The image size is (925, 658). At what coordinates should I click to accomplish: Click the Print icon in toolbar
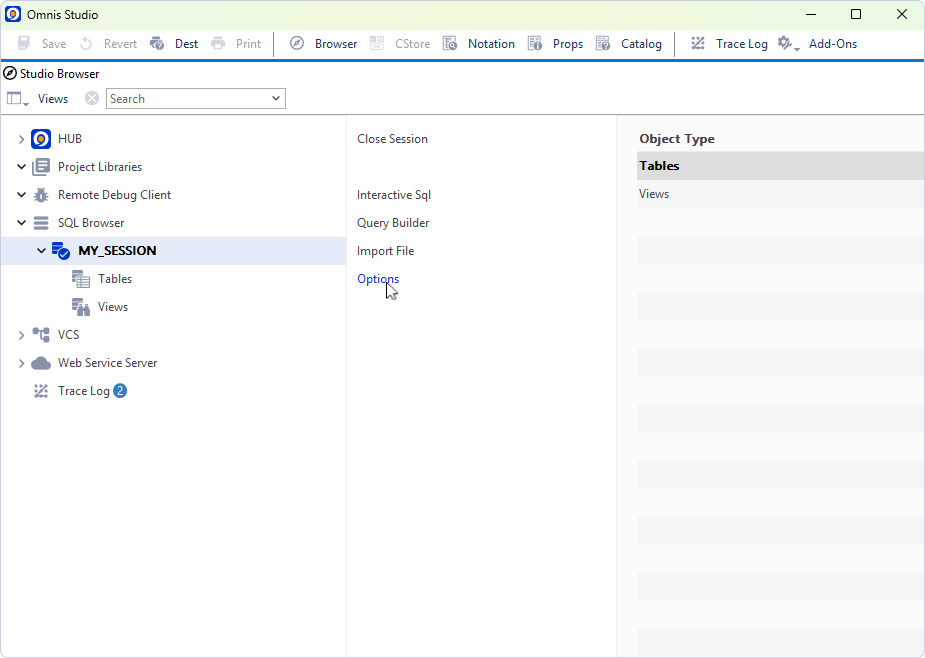point(218,44)
